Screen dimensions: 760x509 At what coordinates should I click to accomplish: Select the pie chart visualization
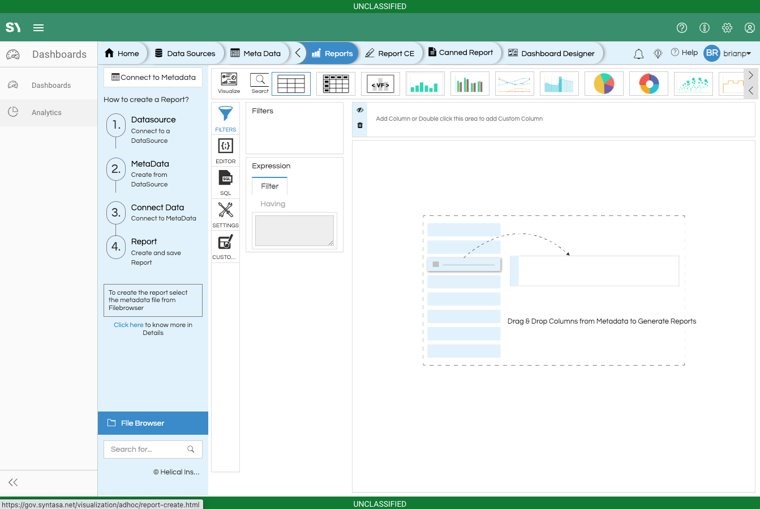(603, 84)
